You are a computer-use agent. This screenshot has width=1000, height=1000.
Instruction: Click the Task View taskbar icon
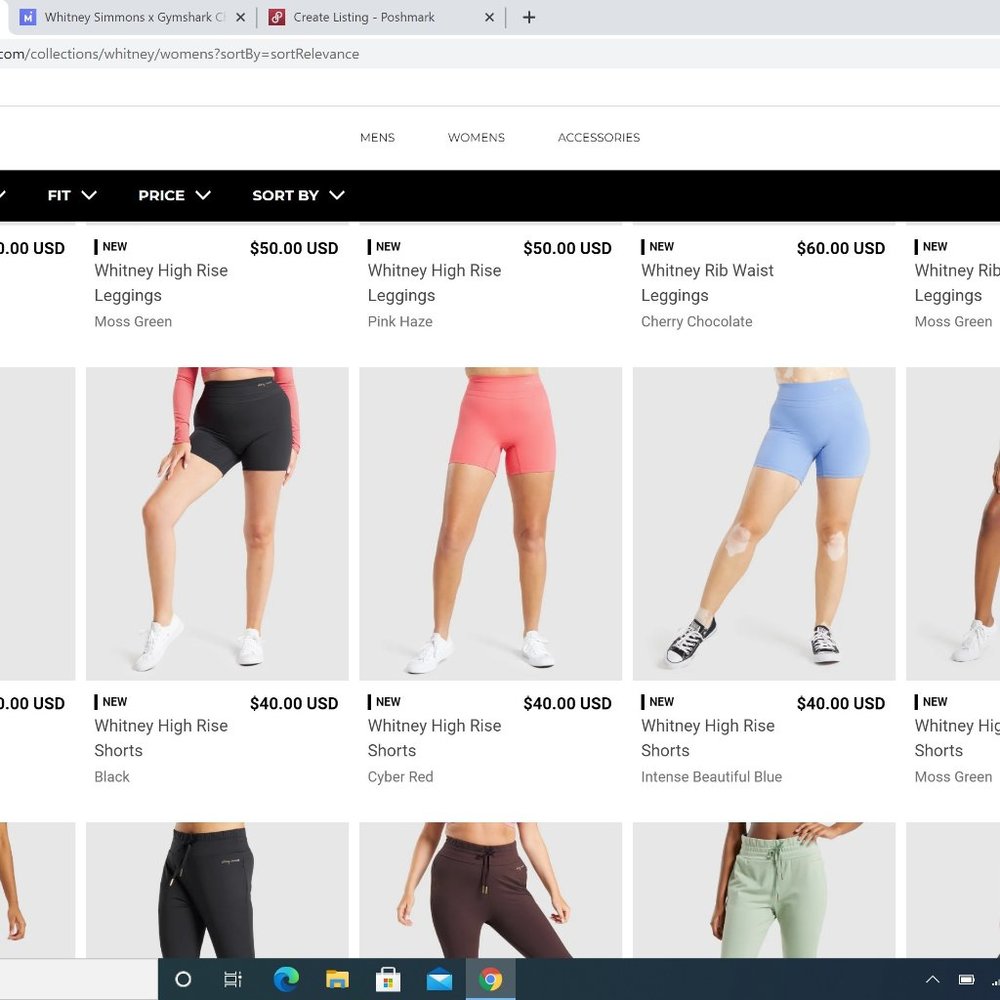click(x=233, y=979)
